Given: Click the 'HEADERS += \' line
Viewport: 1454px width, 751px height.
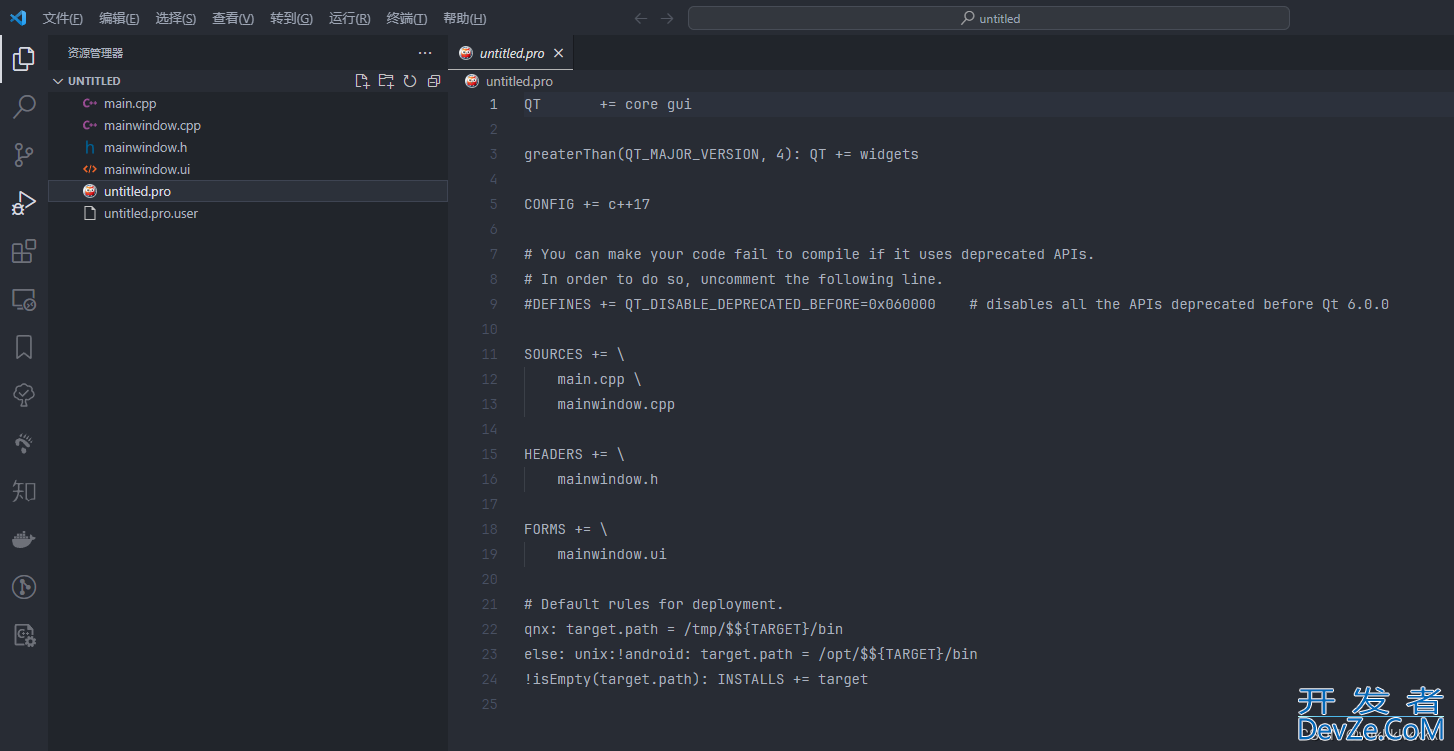Looking at the screenshot, I should pos(574,454).
